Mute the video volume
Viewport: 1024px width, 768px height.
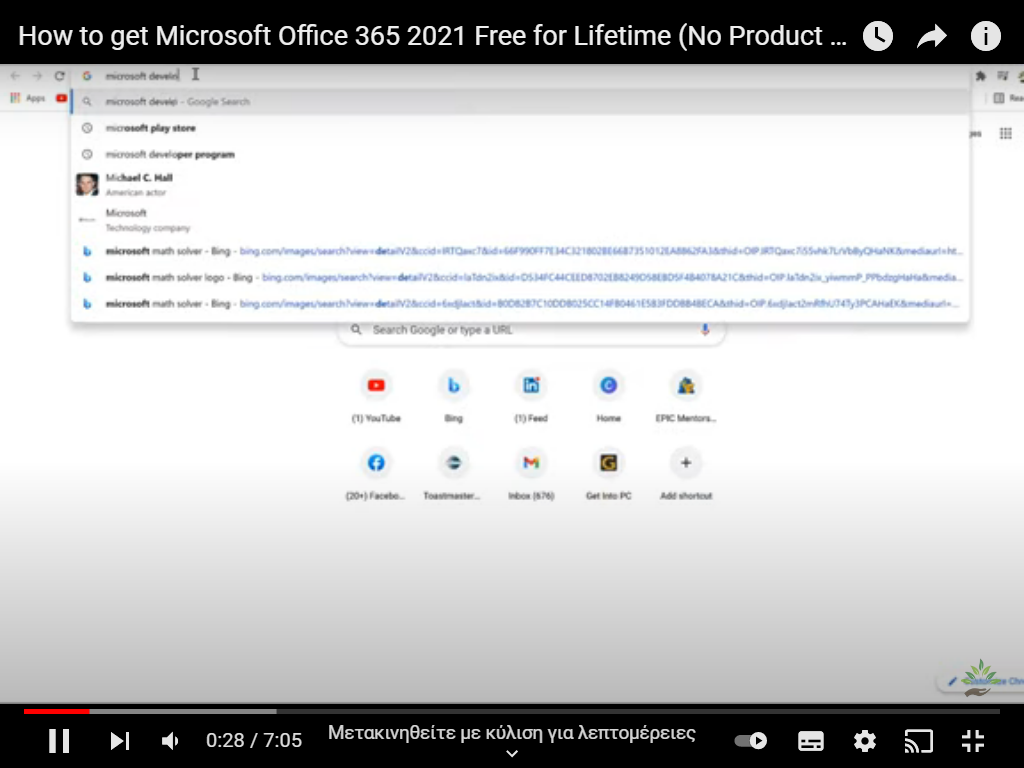click(x=170, y=741)
